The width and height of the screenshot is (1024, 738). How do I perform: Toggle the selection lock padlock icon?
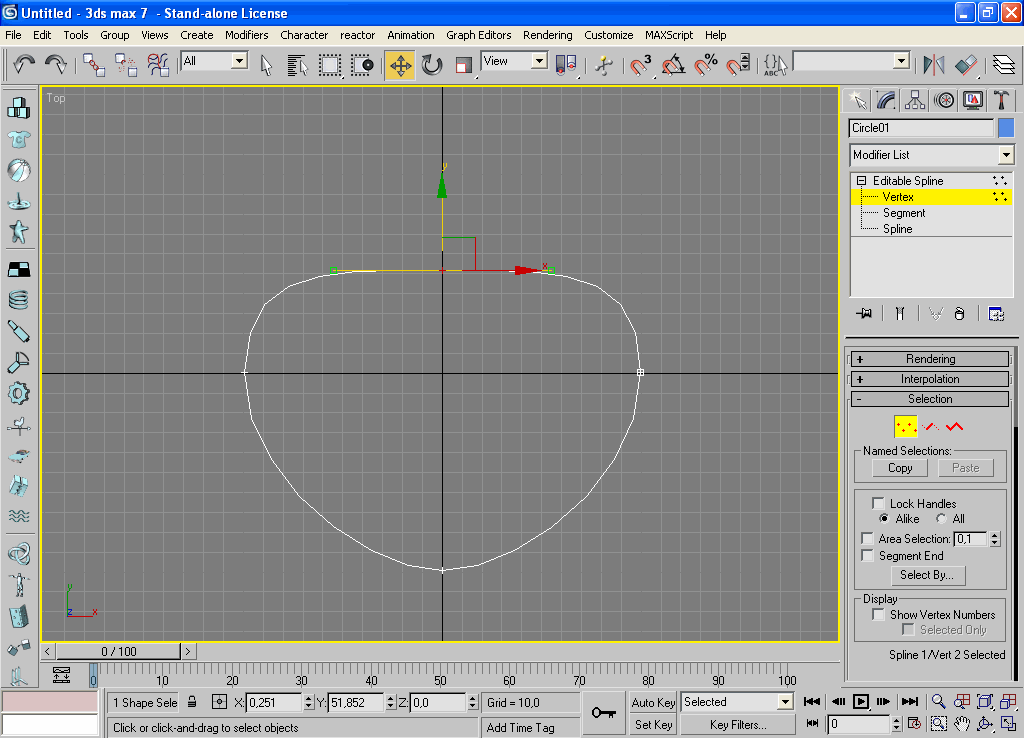tap(192, 703)
